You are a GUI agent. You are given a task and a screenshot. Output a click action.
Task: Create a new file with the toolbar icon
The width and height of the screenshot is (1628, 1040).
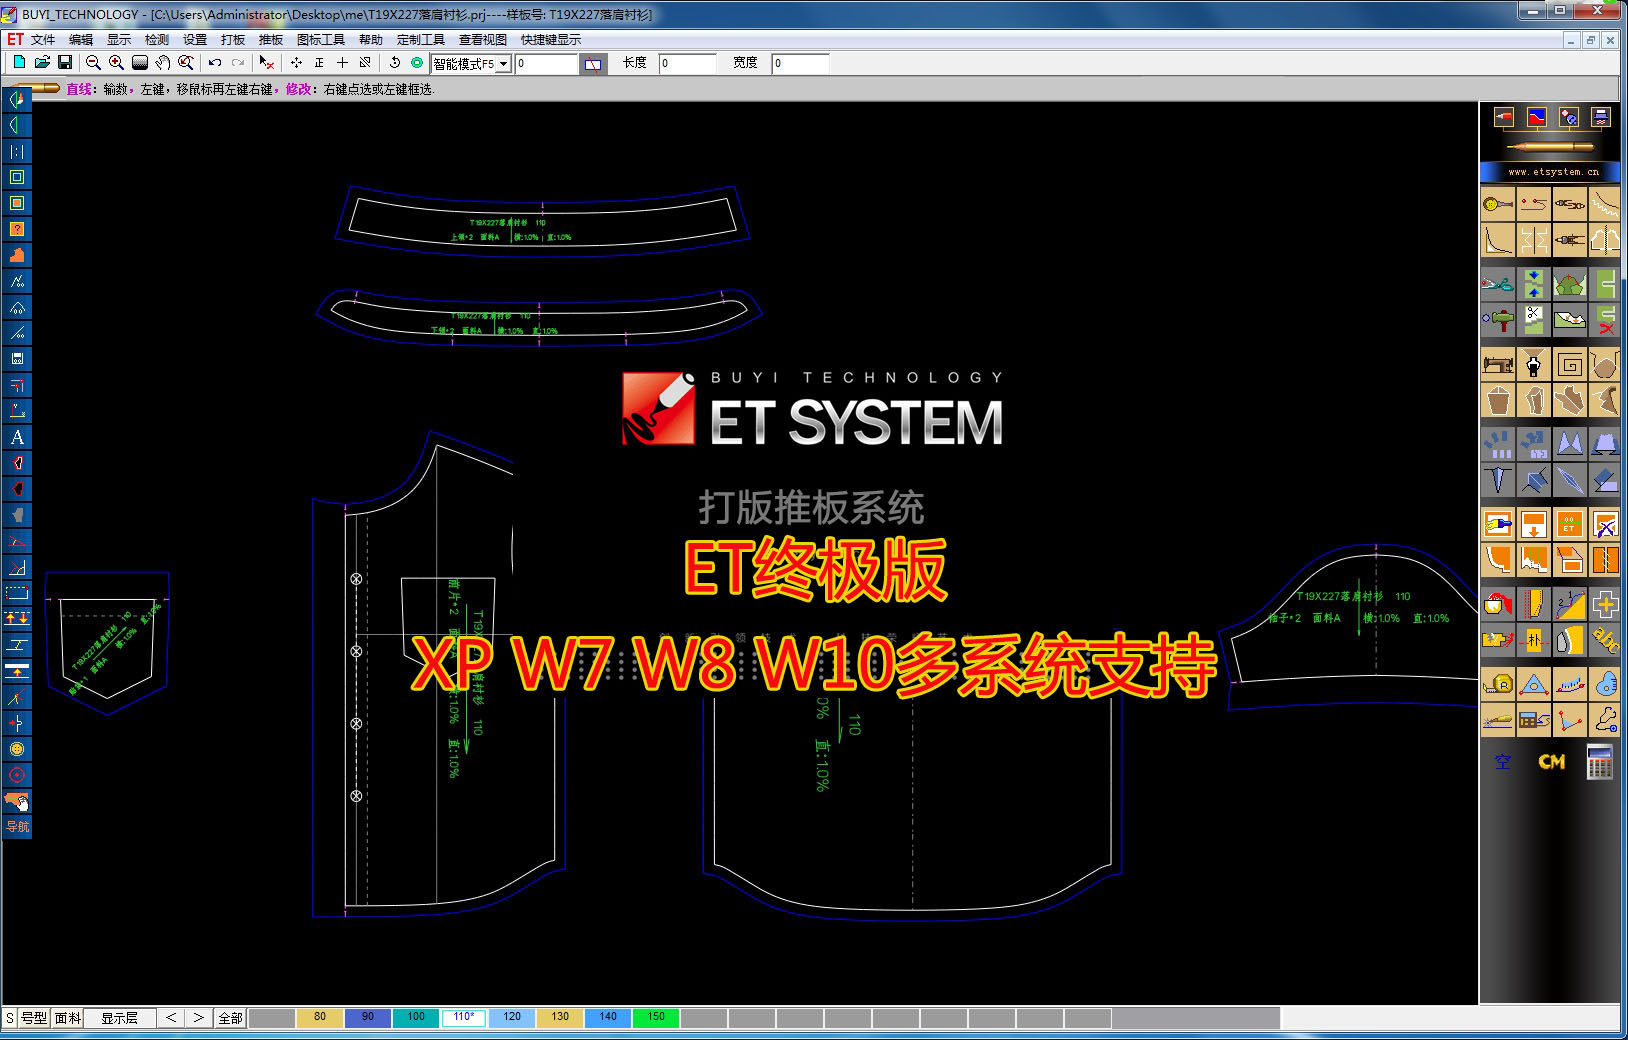coord(19,63)
